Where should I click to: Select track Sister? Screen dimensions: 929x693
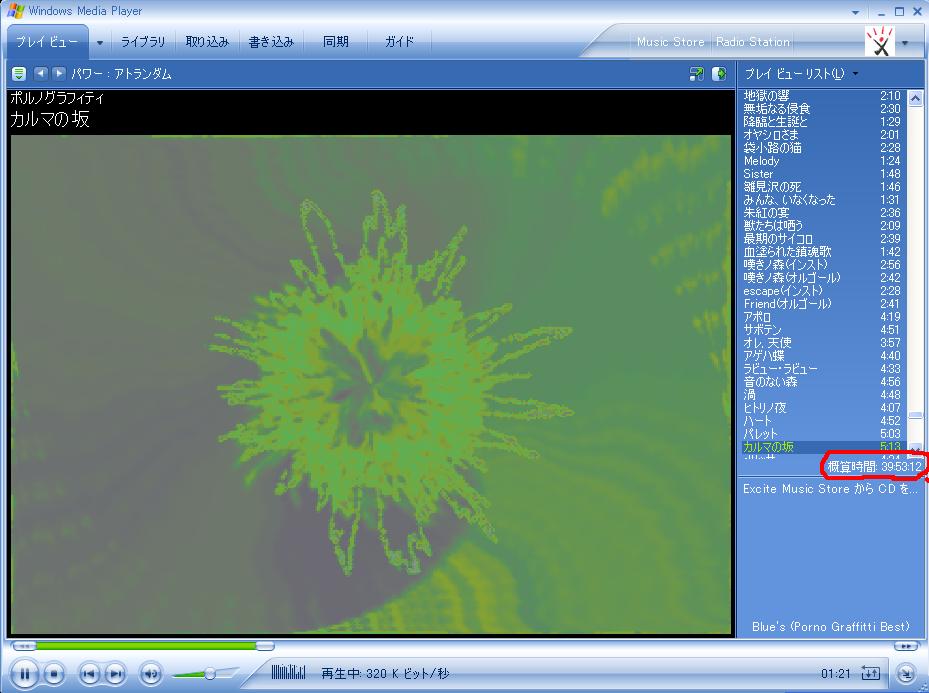coord(822,174)
